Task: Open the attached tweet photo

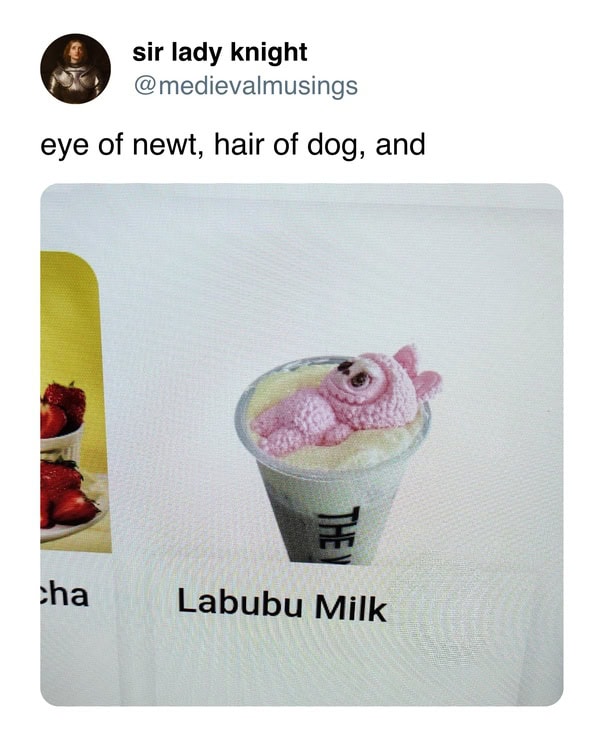Action: (x=302, y=445)
